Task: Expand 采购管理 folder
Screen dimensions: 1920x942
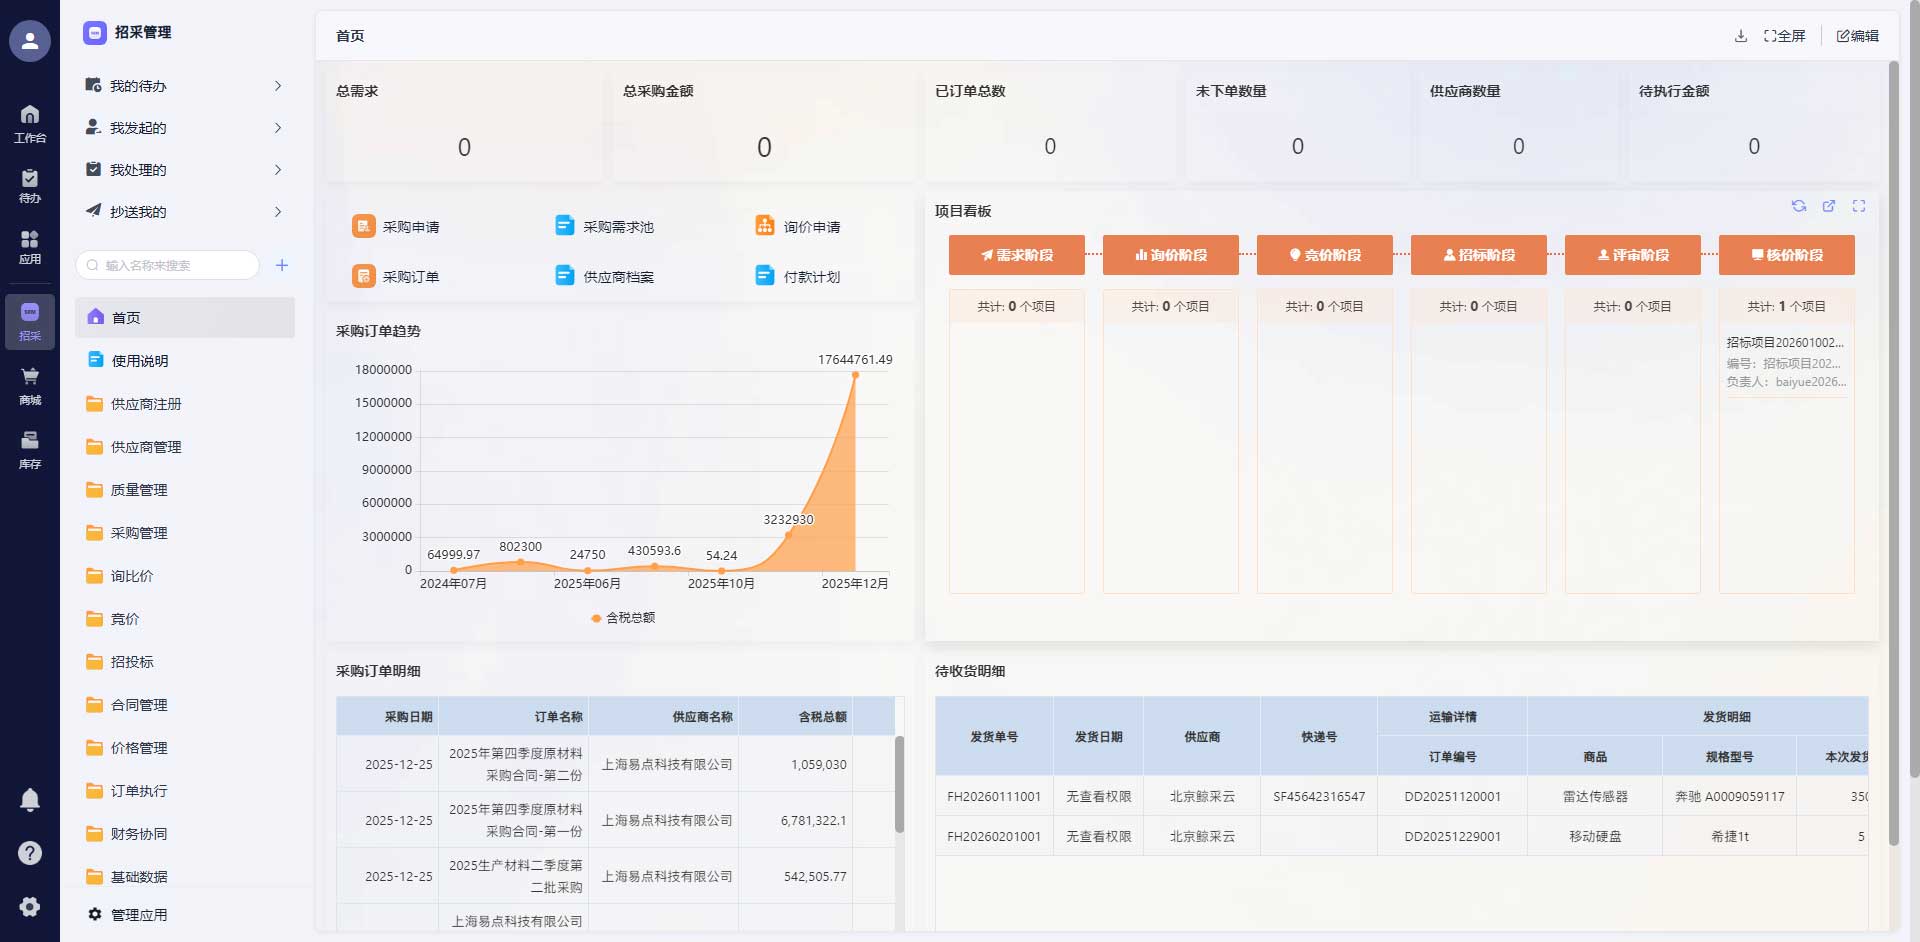Action: pyautogui.click(x=185, y=533)
